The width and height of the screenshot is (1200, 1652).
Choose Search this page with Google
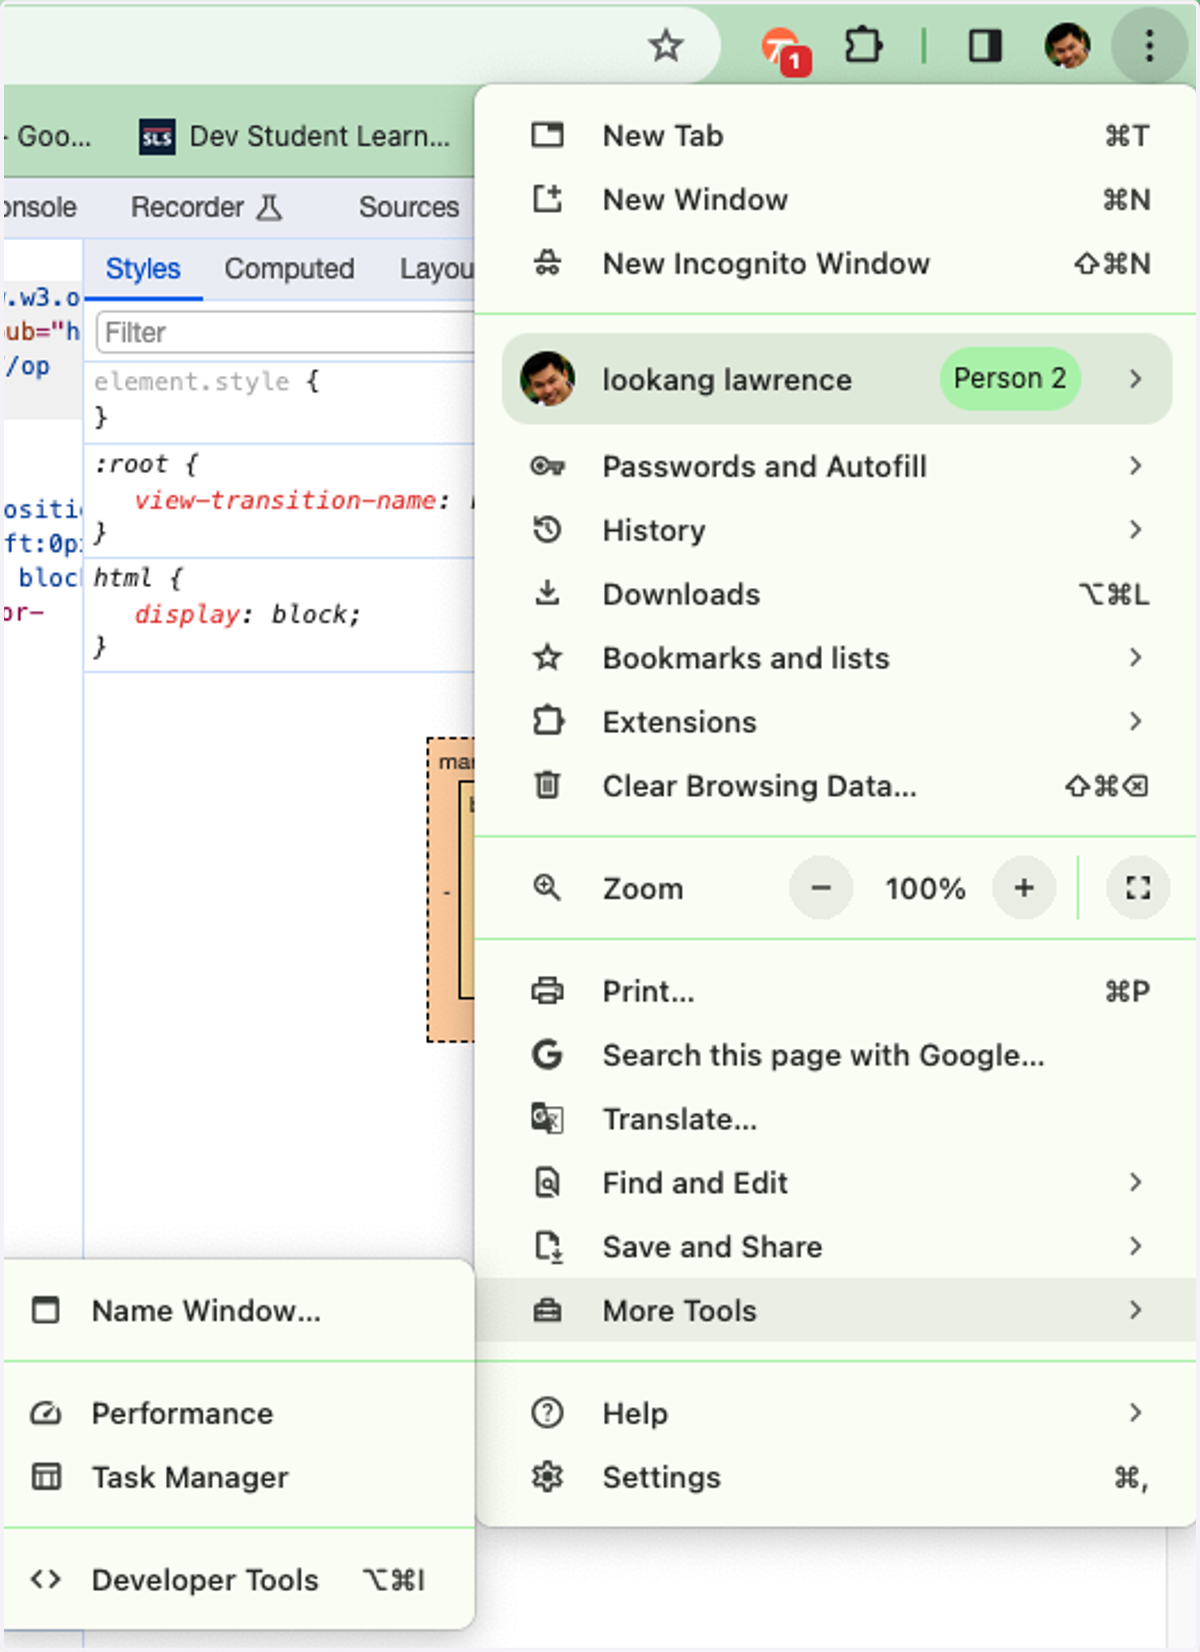[x=836, y=1055]
